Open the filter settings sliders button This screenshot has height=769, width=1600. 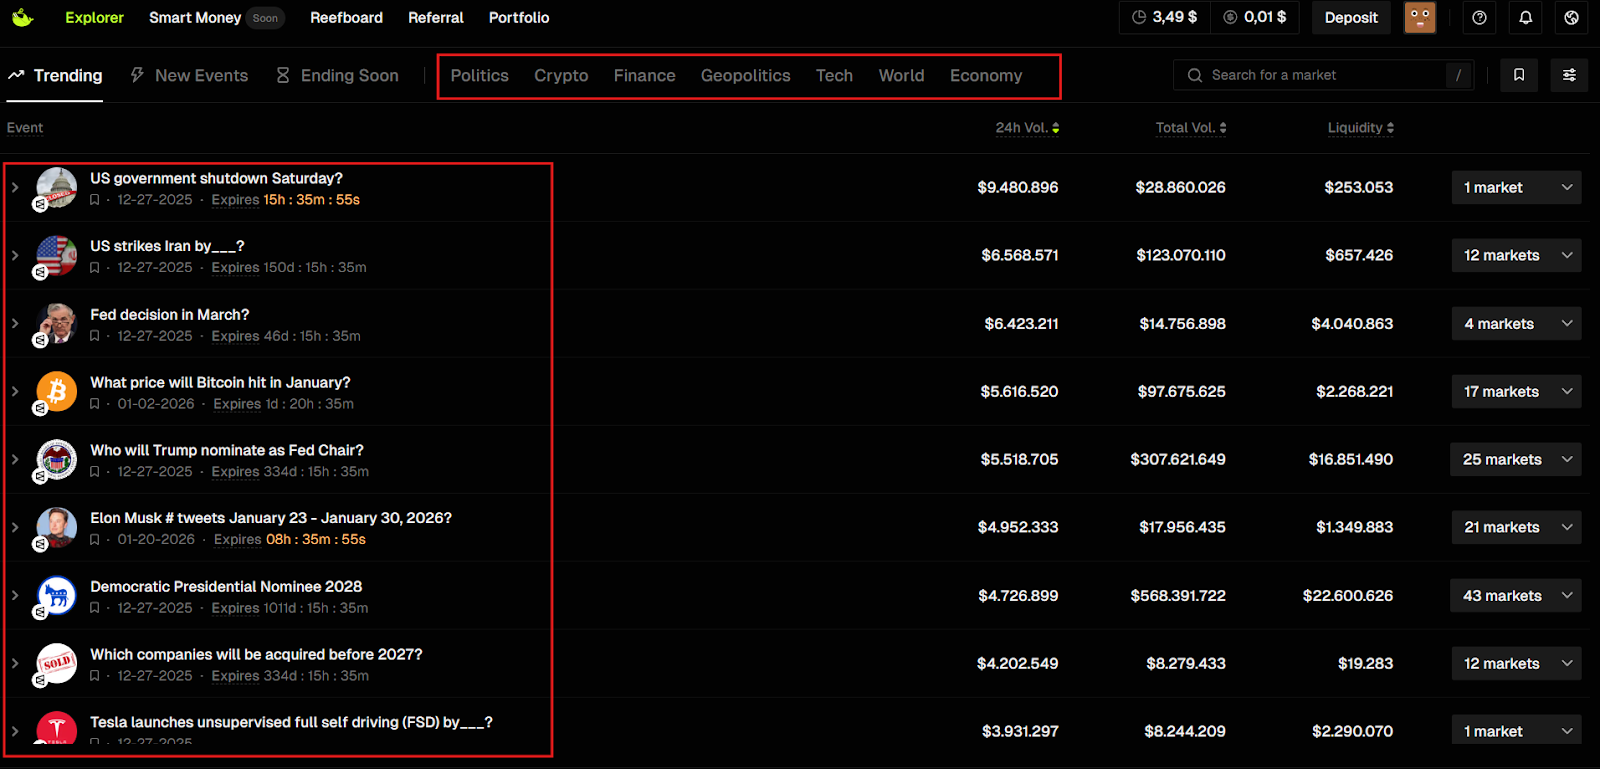[1569, 75]
